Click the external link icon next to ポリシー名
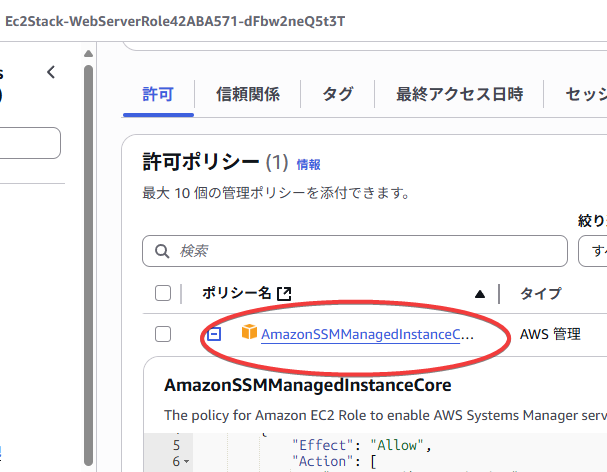Image resolution: width=607 pixels, height=472 pixels. (x=284, y=293)
